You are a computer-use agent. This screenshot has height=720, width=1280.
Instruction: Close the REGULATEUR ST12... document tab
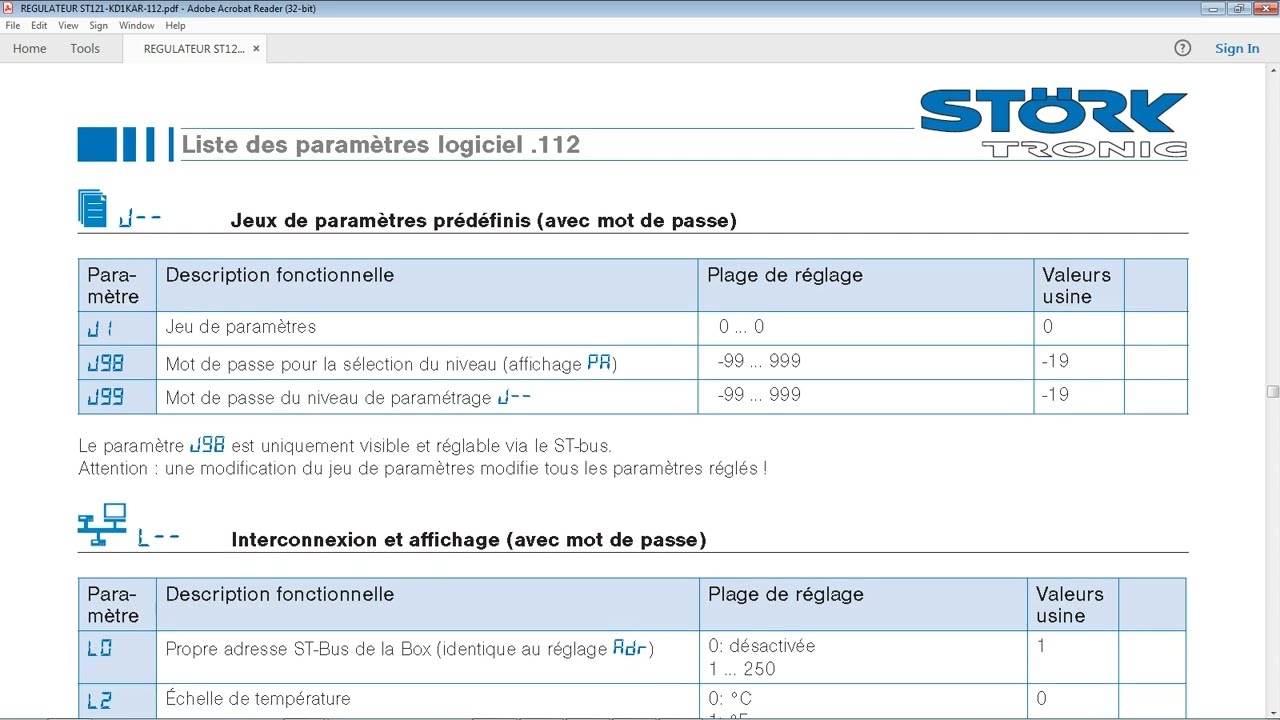[256, 48]
